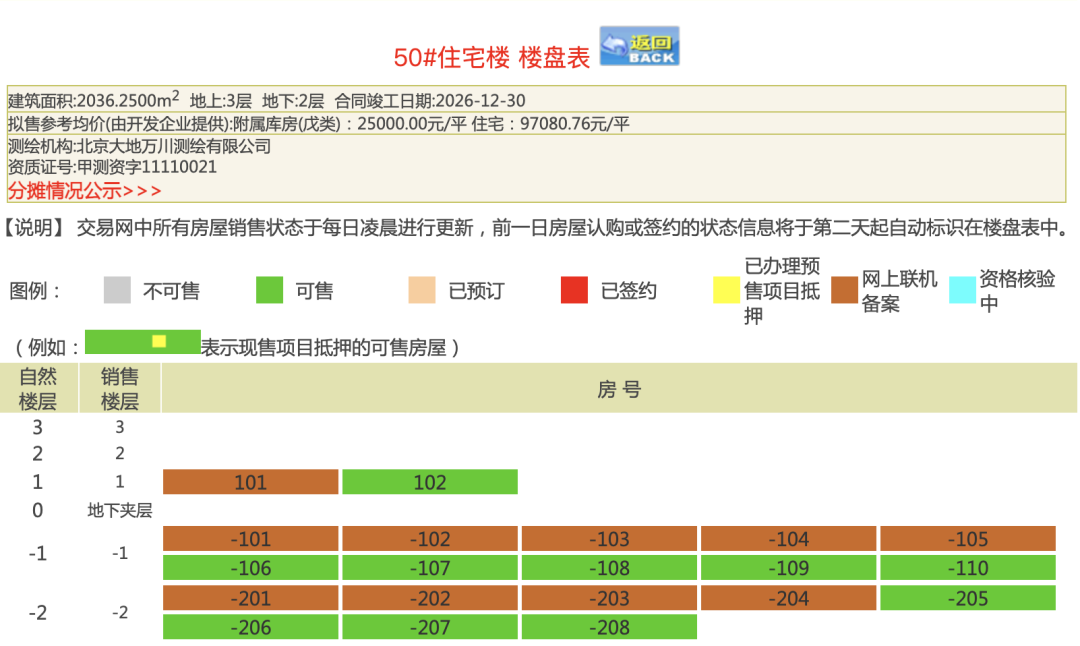Click room -103 cell
The width and height of the screenshot is (1080, 646).
click(609, 539)
